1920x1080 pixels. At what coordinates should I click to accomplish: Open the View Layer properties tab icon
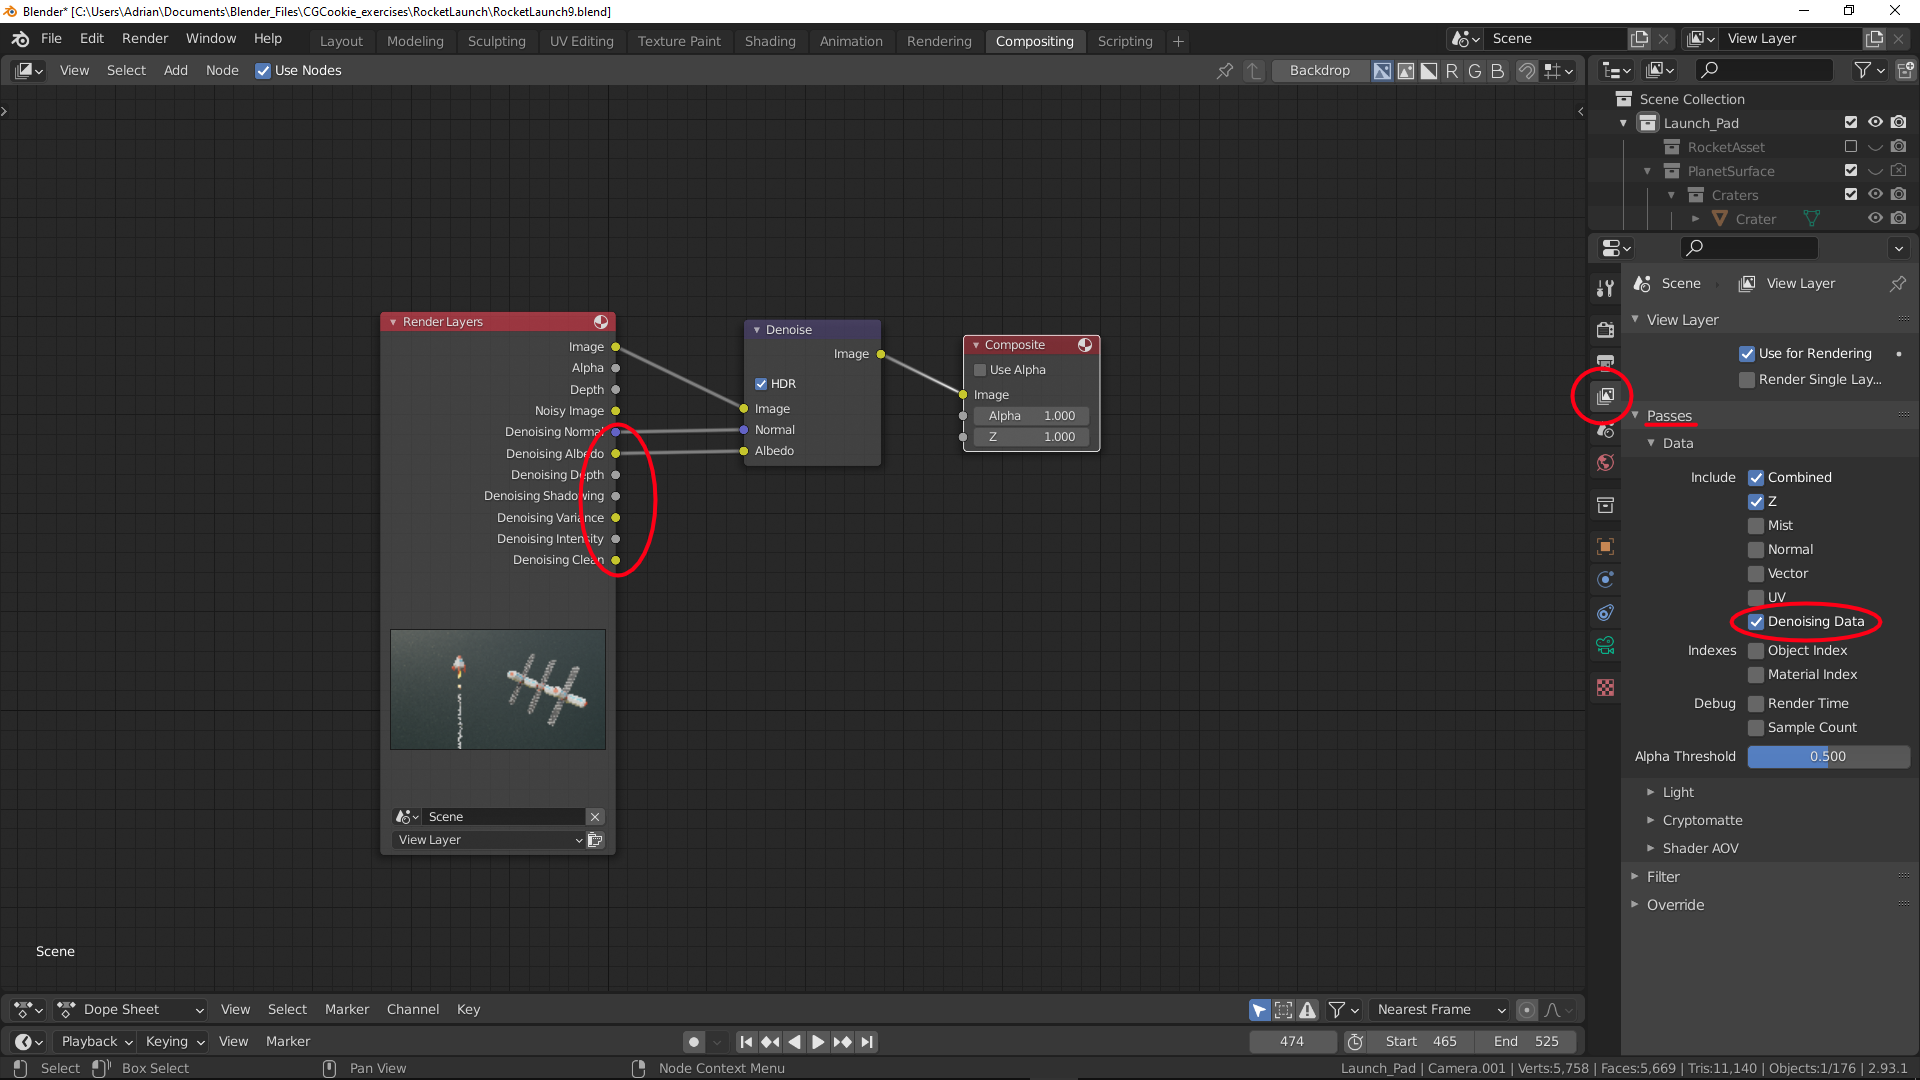click(x=1605, y=396)
